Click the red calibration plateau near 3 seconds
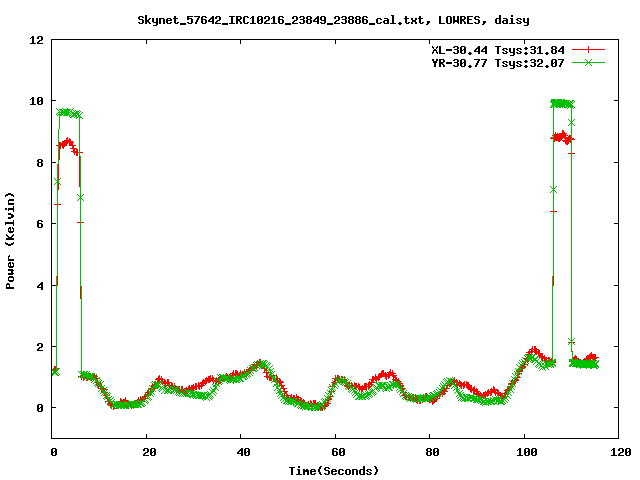Viewport: 640px width, 480px height. tap(68, 144)
